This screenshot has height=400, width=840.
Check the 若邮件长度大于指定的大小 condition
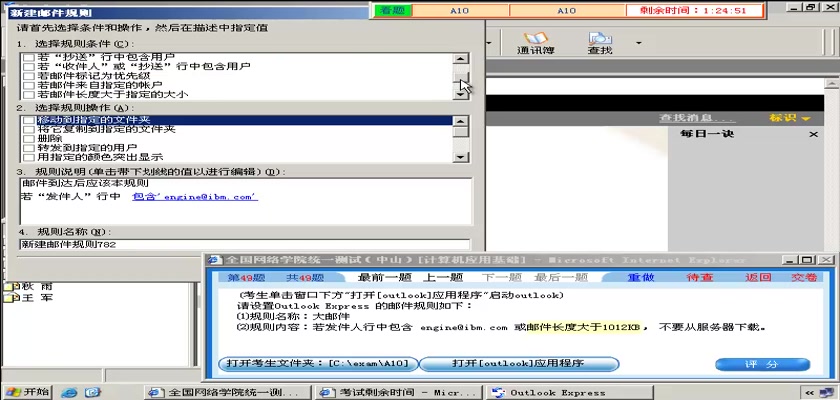28,95
